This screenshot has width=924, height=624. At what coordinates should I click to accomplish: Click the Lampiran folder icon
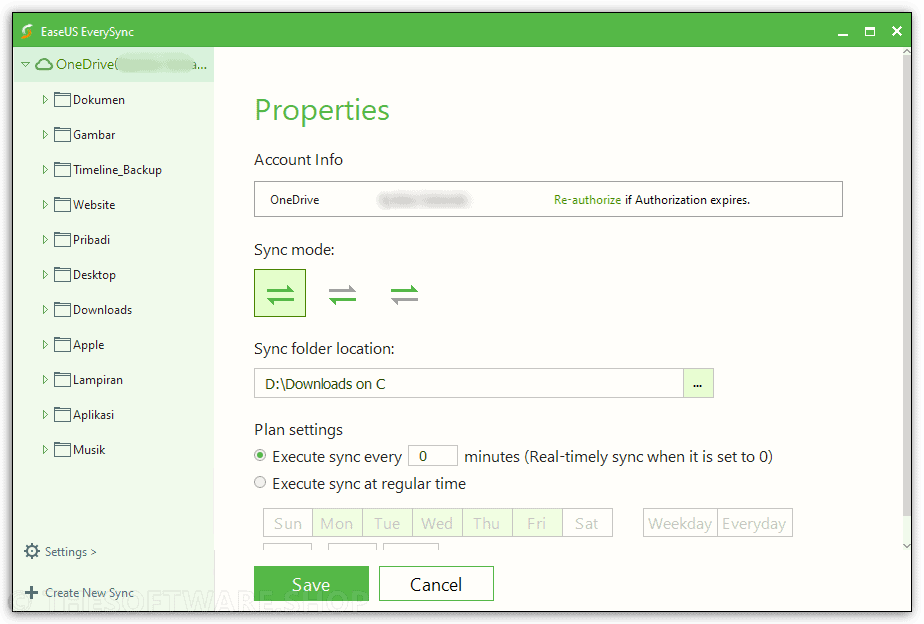(x=62, y=379)
